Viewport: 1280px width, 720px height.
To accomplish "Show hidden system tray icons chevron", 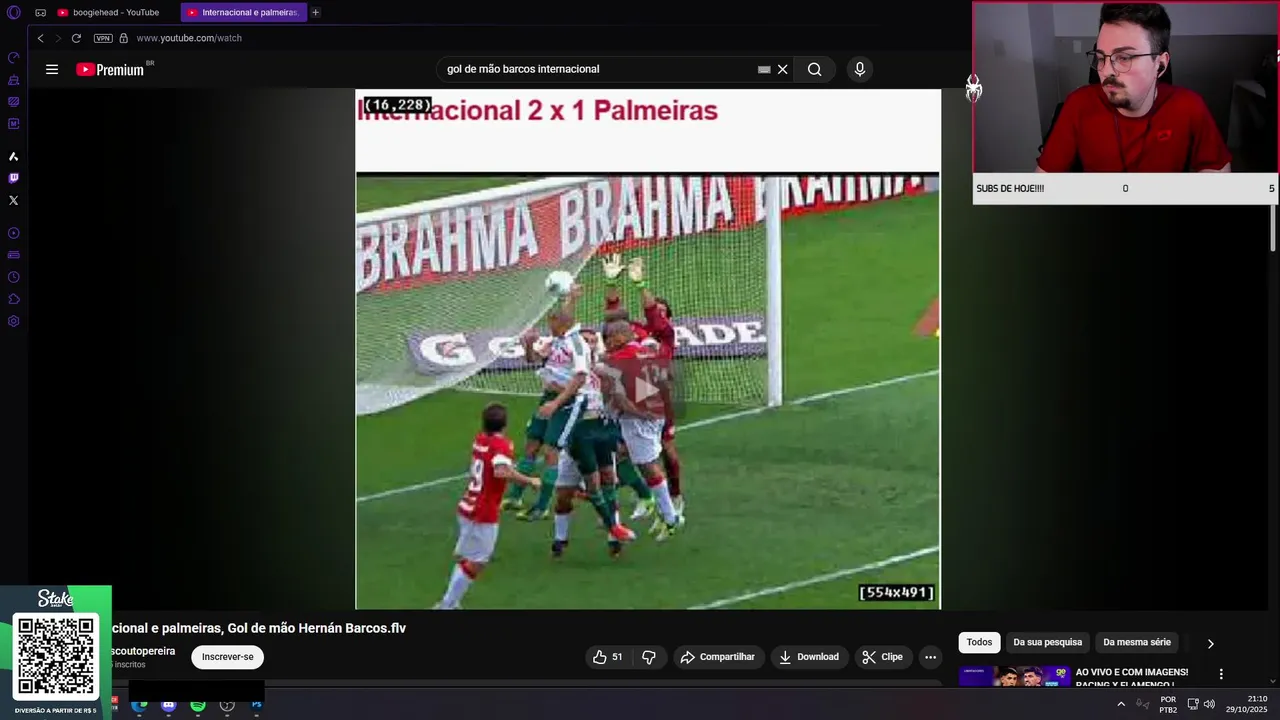I will (x=1121, y=704).
